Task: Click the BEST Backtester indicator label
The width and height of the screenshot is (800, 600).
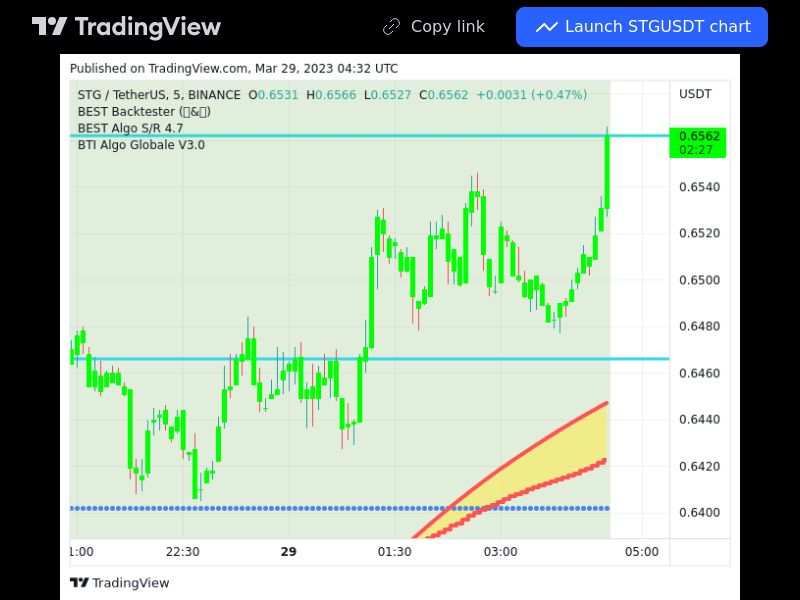Action: [144, 111]
